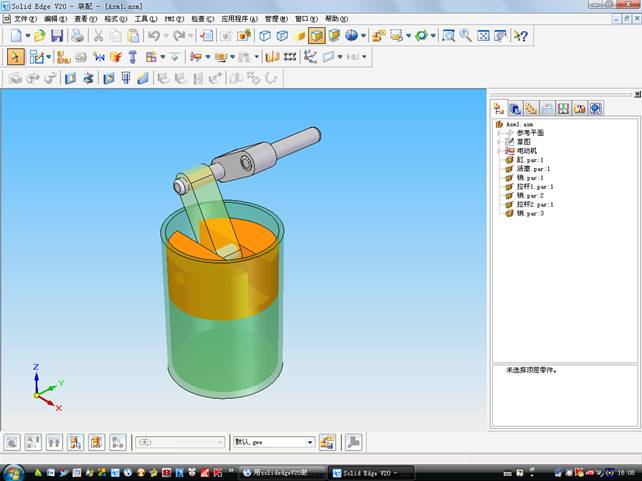Expand the 草图 tree node
Screen dimensions: 642x481
(499, 142)
